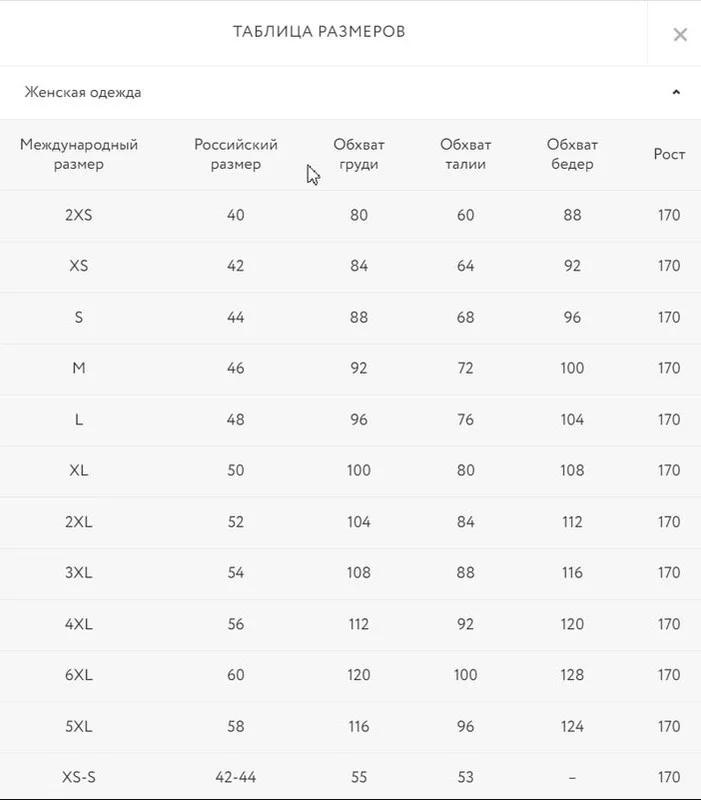Click the Рост column header
701x800 pixels.
(x=669, y=154)
